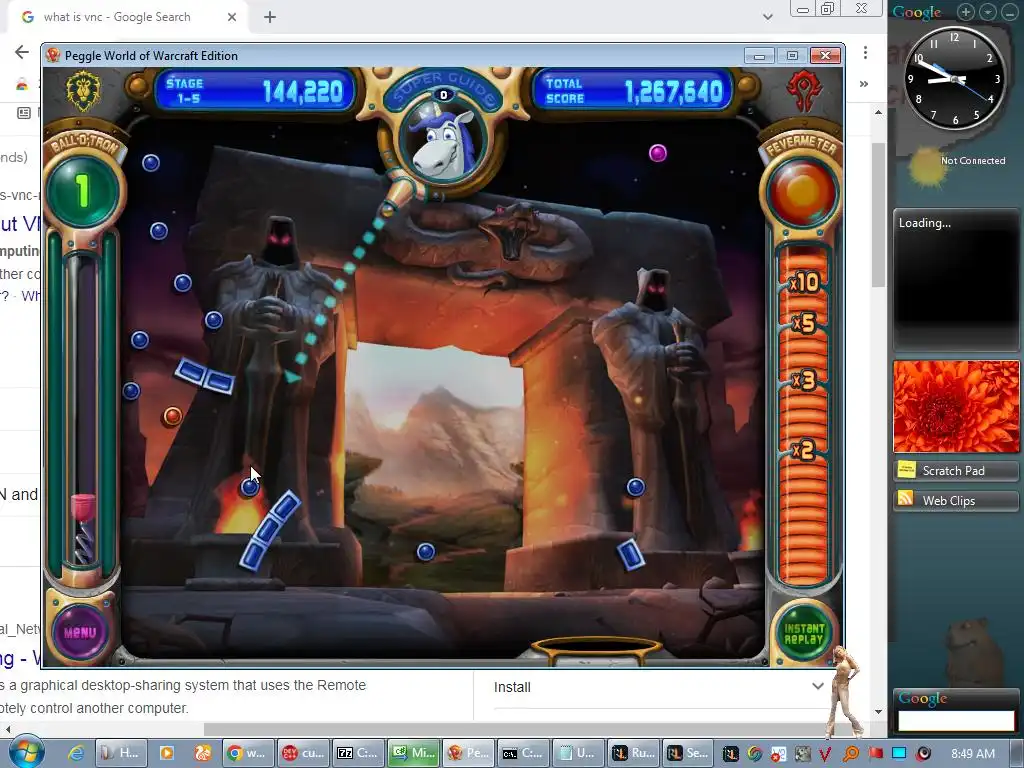Viewport: 1024px width, 768px height.
Task: Click the x3 multiplier on the Fevermeter
Action: tap(804, 380)
